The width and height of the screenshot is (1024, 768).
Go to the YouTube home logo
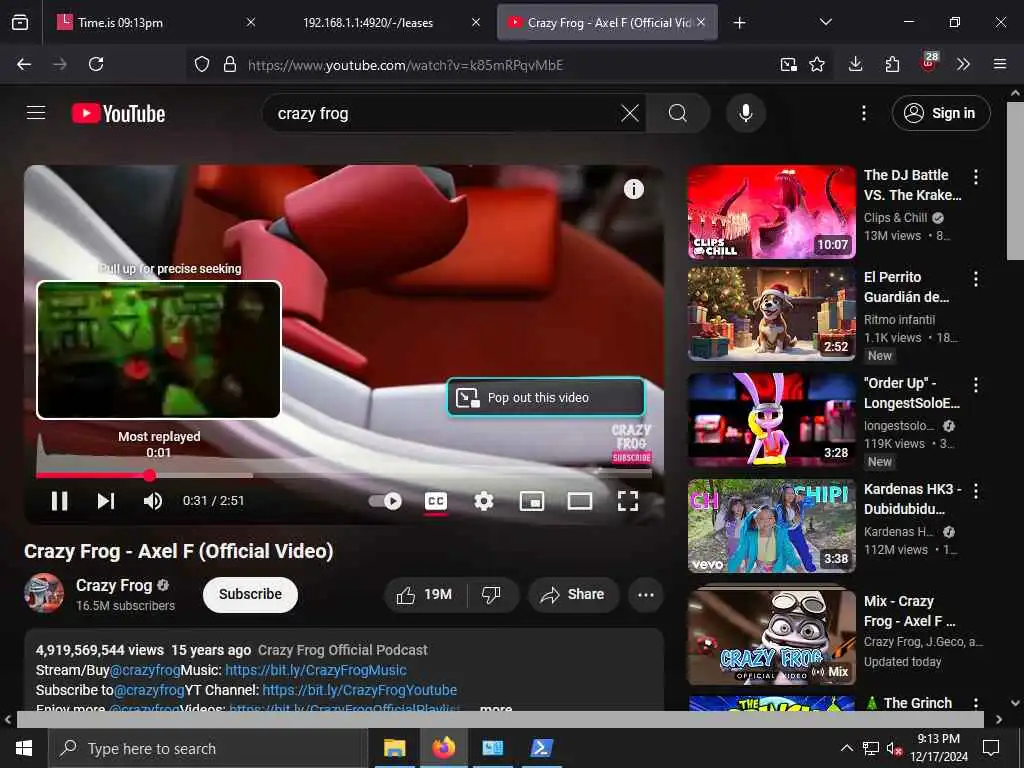(x=118, y=114)
